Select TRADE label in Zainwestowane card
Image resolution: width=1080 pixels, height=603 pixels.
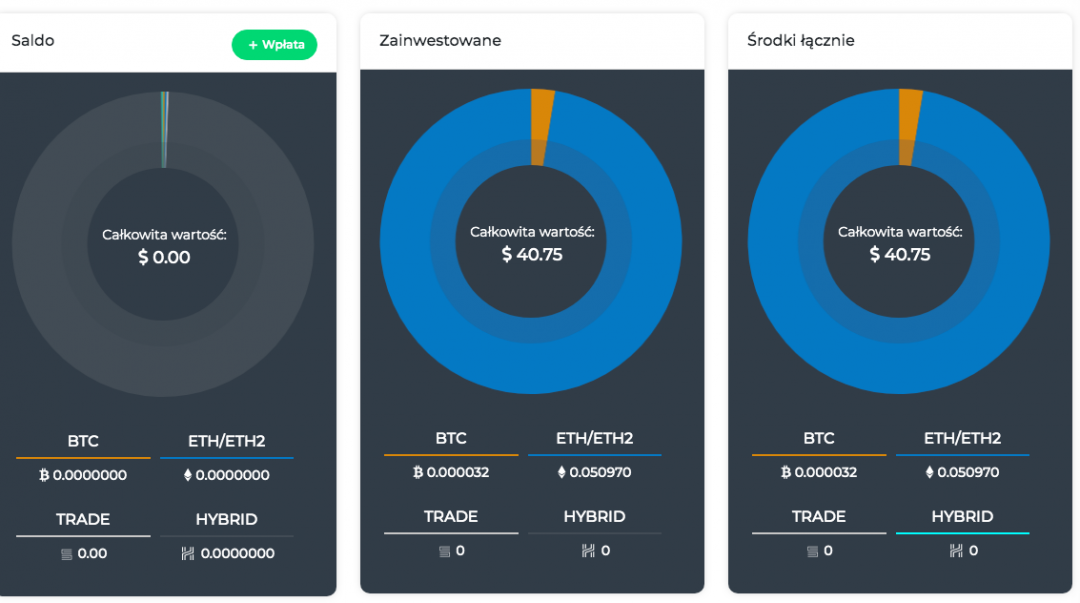click(x=450, y=516)
